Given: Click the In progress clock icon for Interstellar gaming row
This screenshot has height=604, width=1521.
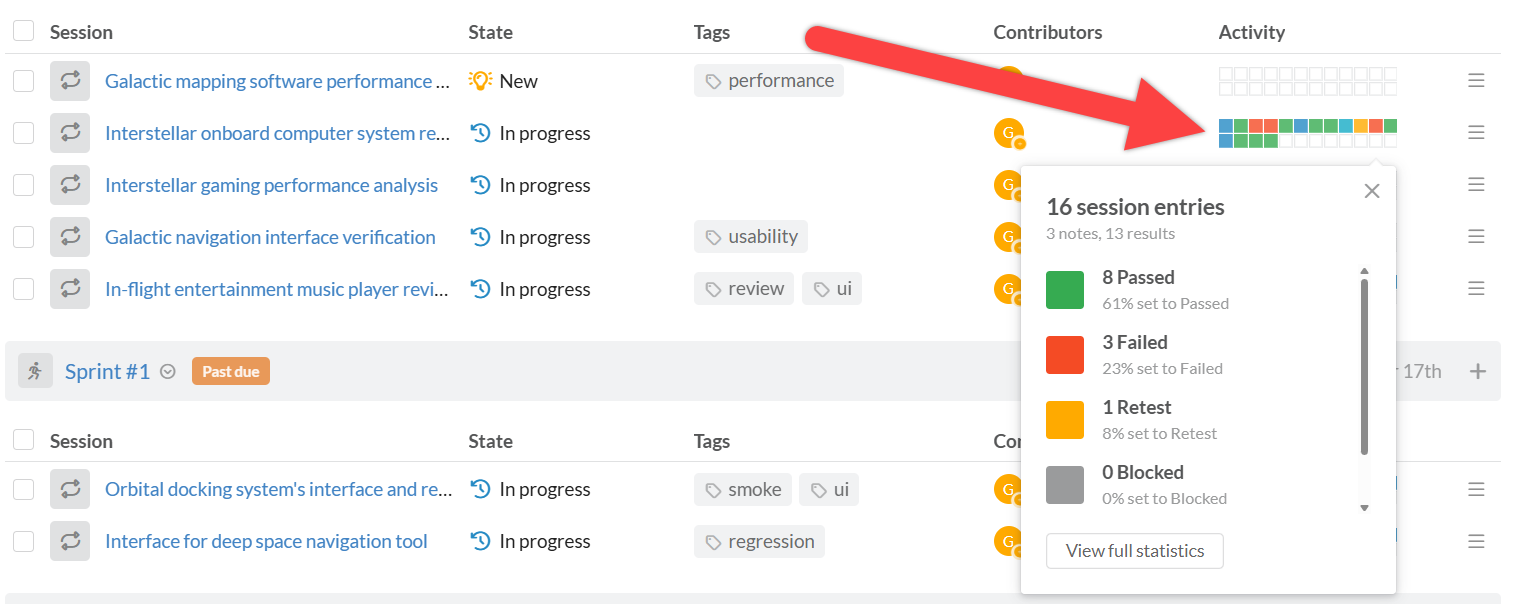Looking at the screenshot, I should pyautogui.click(x=480, y=185).
